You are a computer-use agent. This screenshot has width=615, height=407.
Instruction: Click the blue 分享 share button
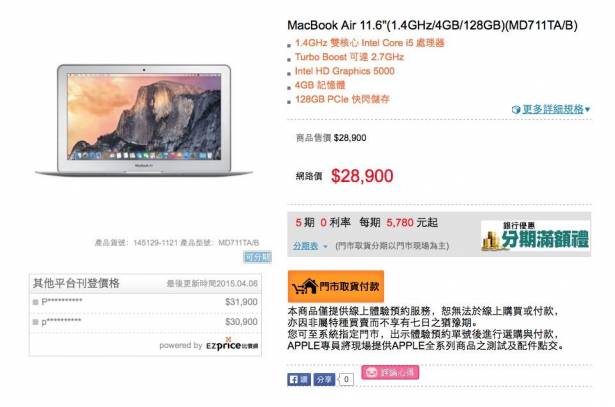pos(324,379)
